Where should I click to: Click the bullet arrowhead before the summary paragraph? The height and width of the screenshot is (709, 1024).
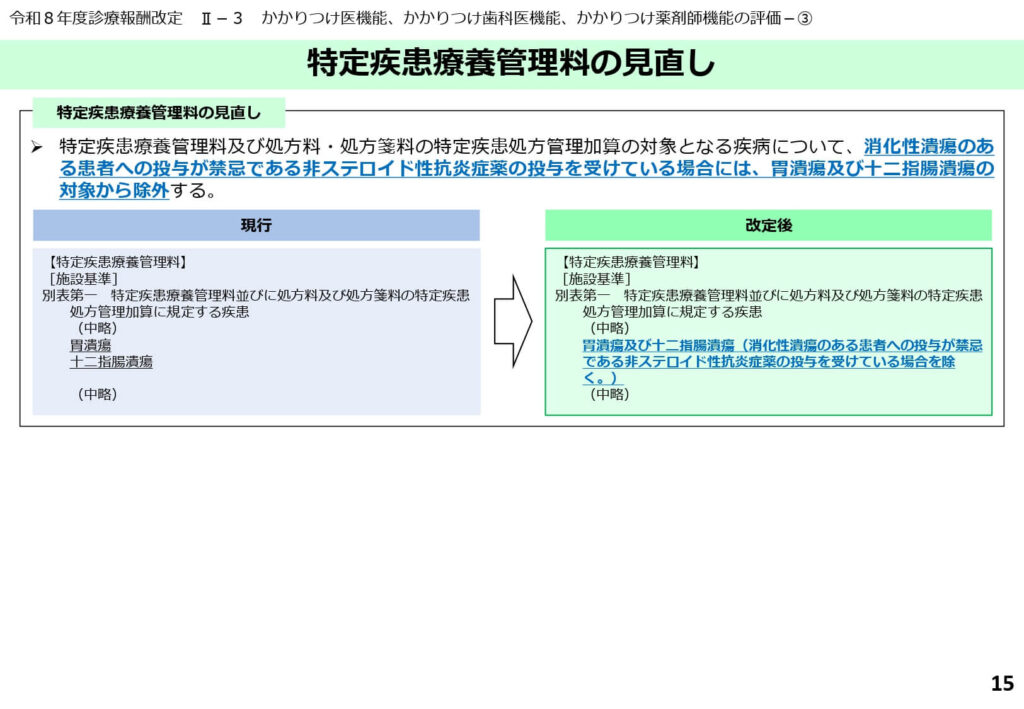pos(36,147)
